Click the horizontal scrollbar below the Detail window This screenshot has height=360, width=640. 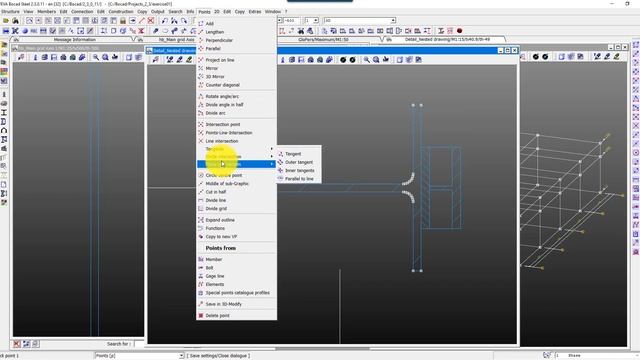(x=322, y=349)
